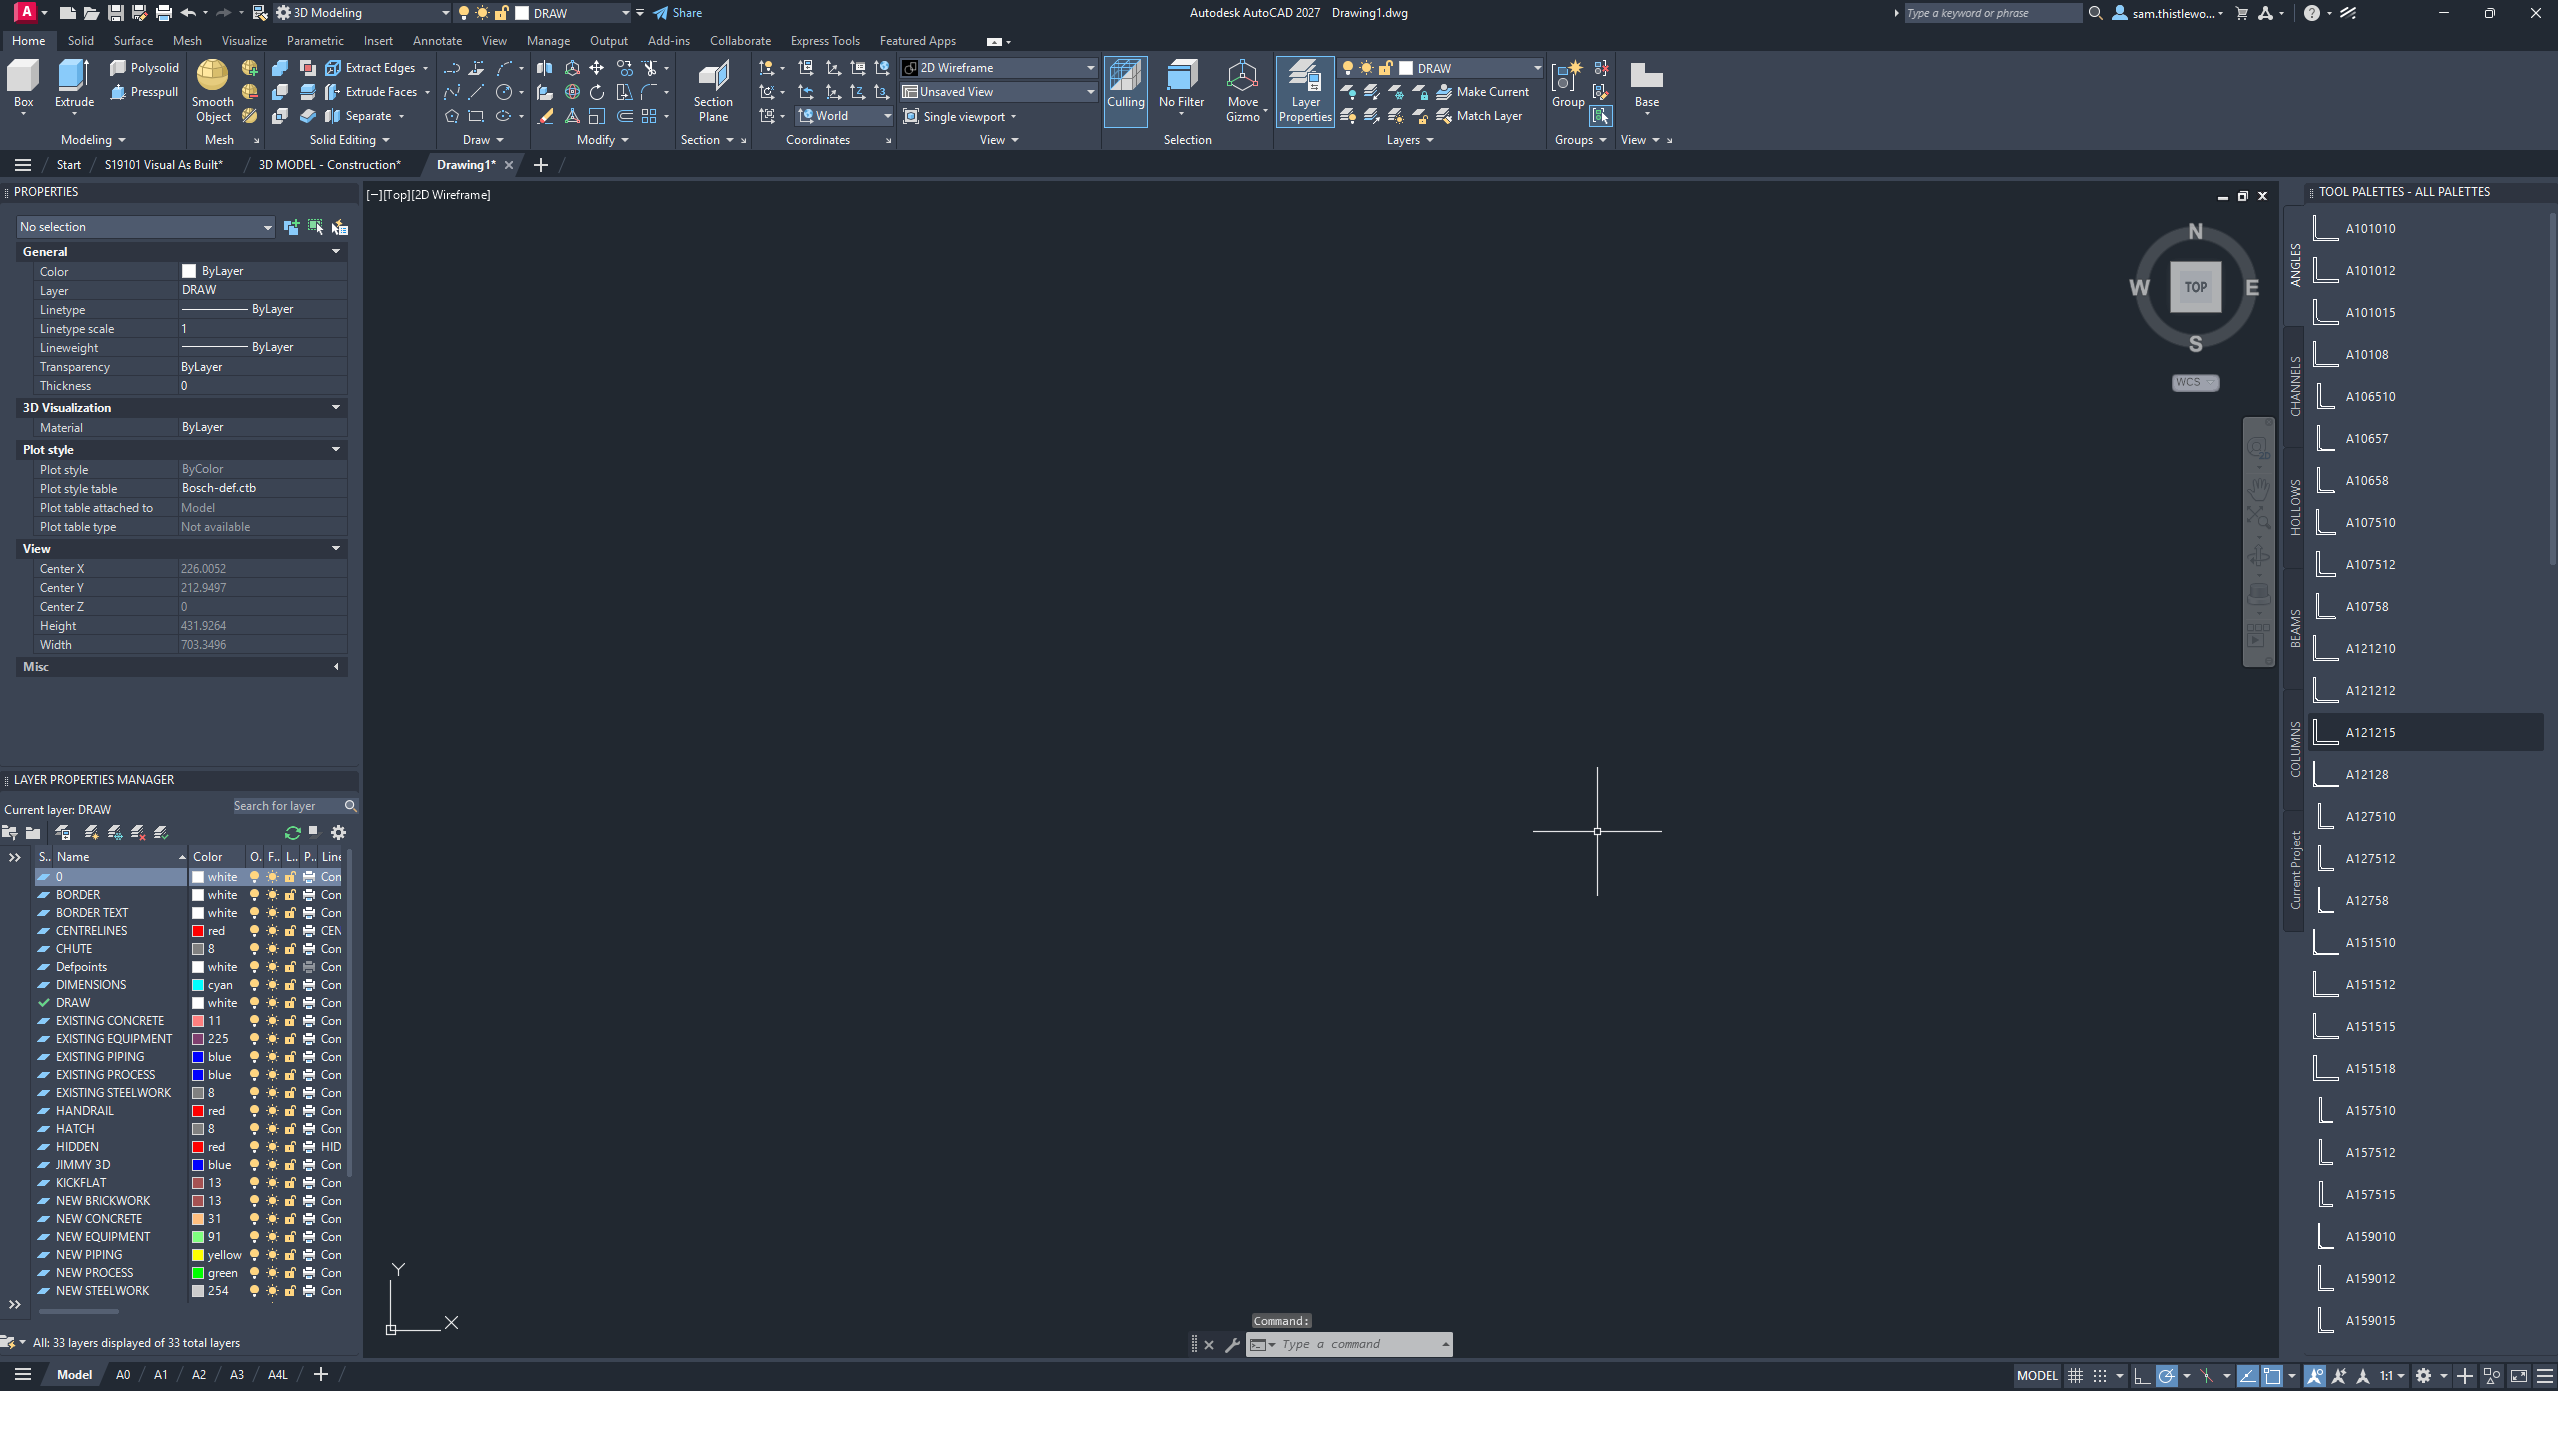Click red color swatch of CENTRELINES layer
2558x1436 pixels.
[x=198, y=931]
